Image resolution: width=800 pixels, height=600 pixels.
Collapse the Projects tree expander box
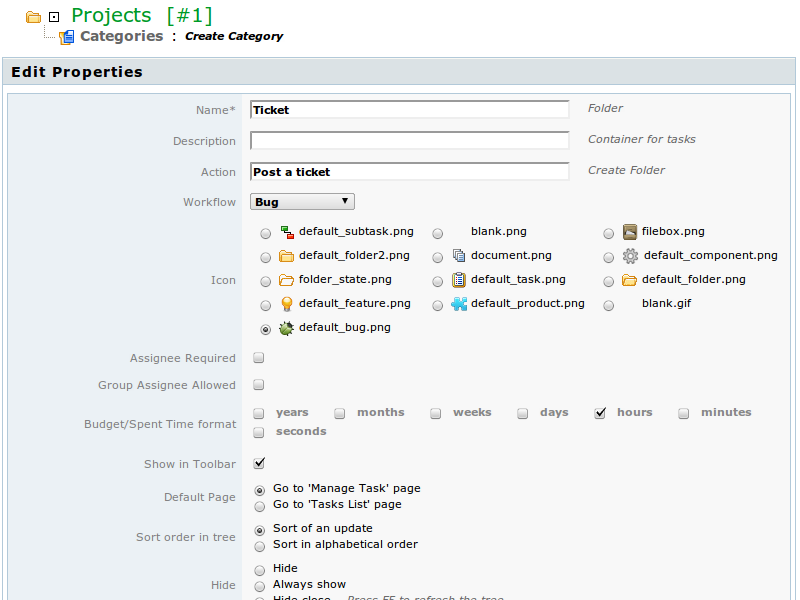(54, 17)
